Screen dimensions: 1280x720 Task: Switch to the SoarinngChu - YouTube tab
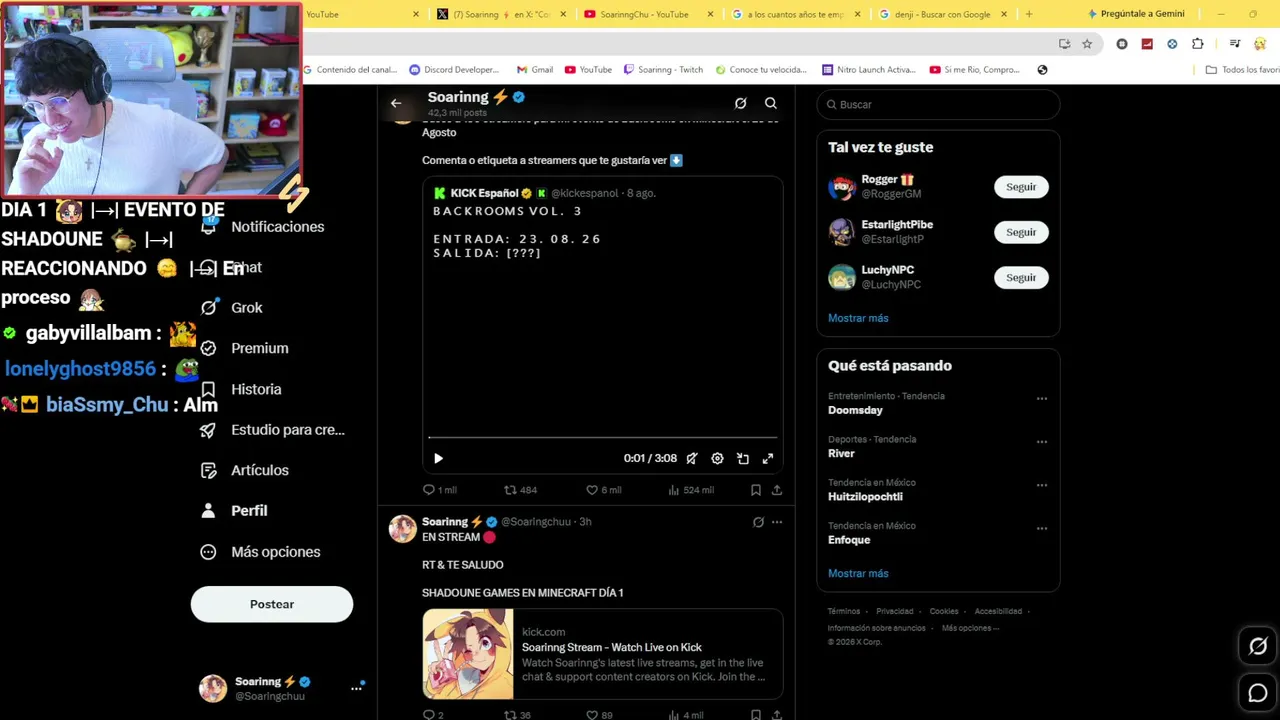tap(648, 14)
